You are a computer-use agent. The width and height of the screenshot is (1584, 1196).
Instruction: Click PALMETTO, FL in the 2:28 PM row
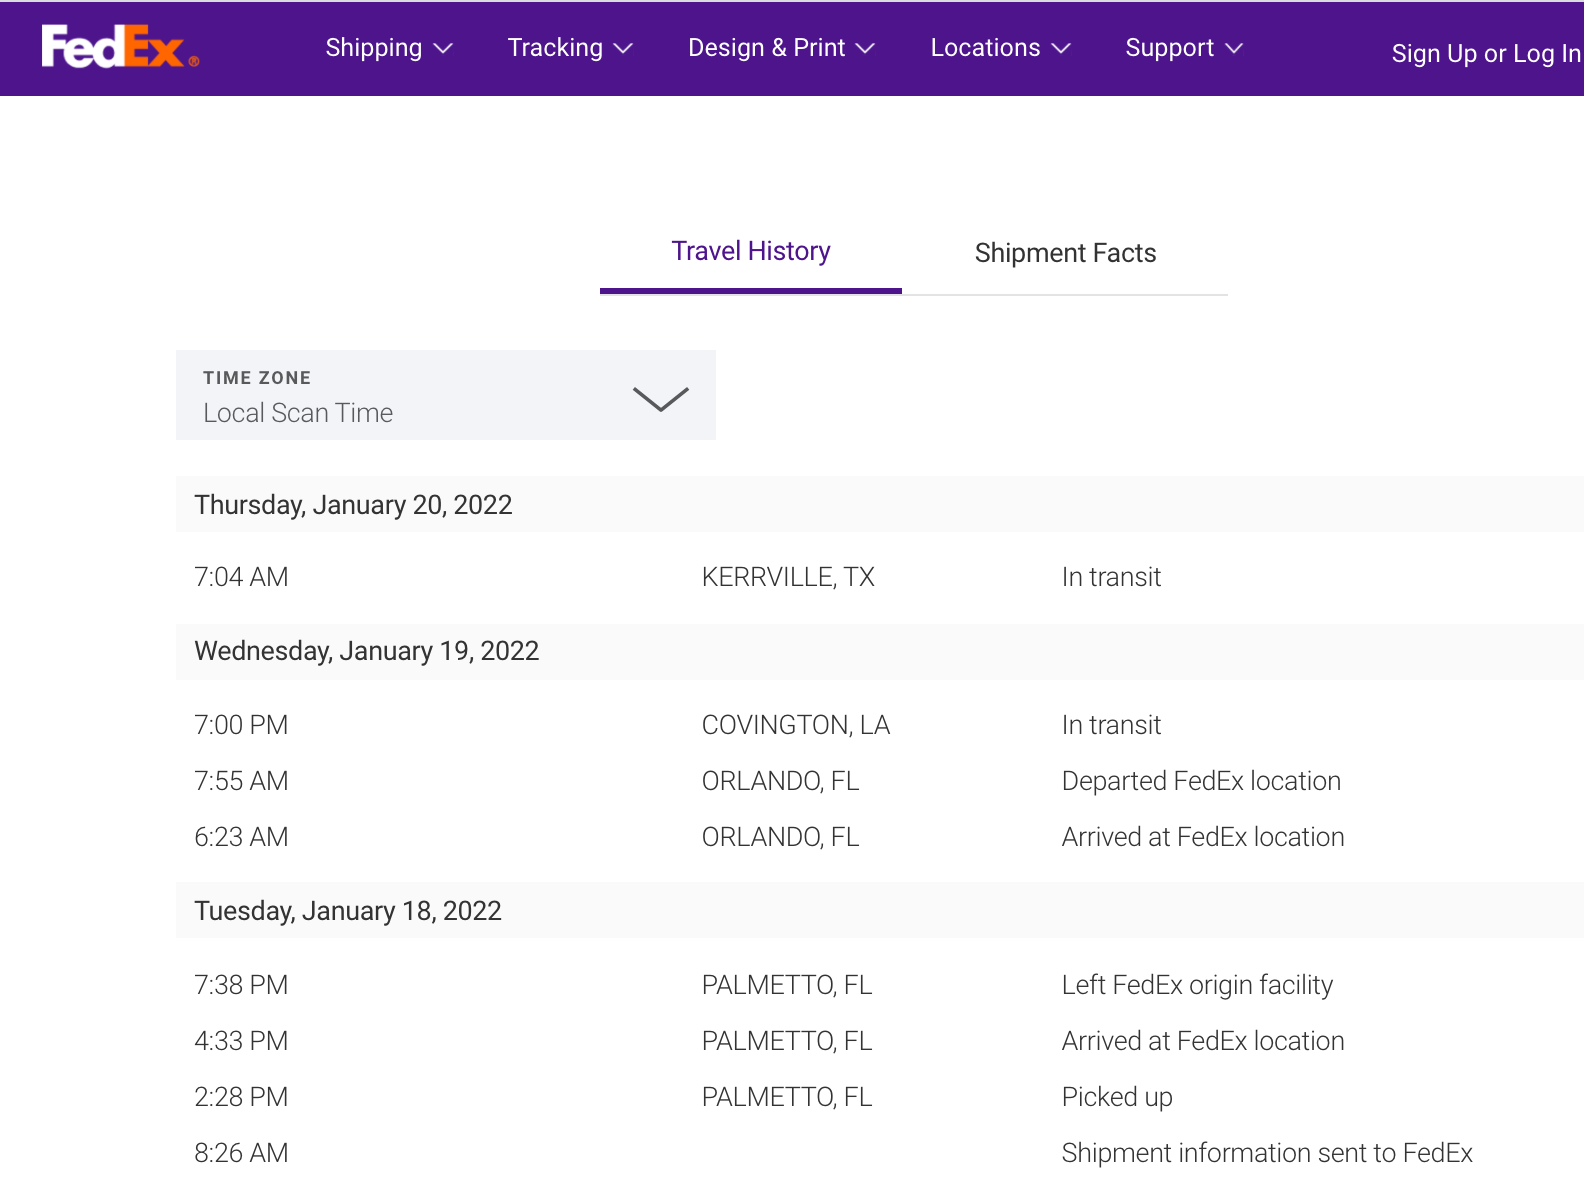point(787,1097)
